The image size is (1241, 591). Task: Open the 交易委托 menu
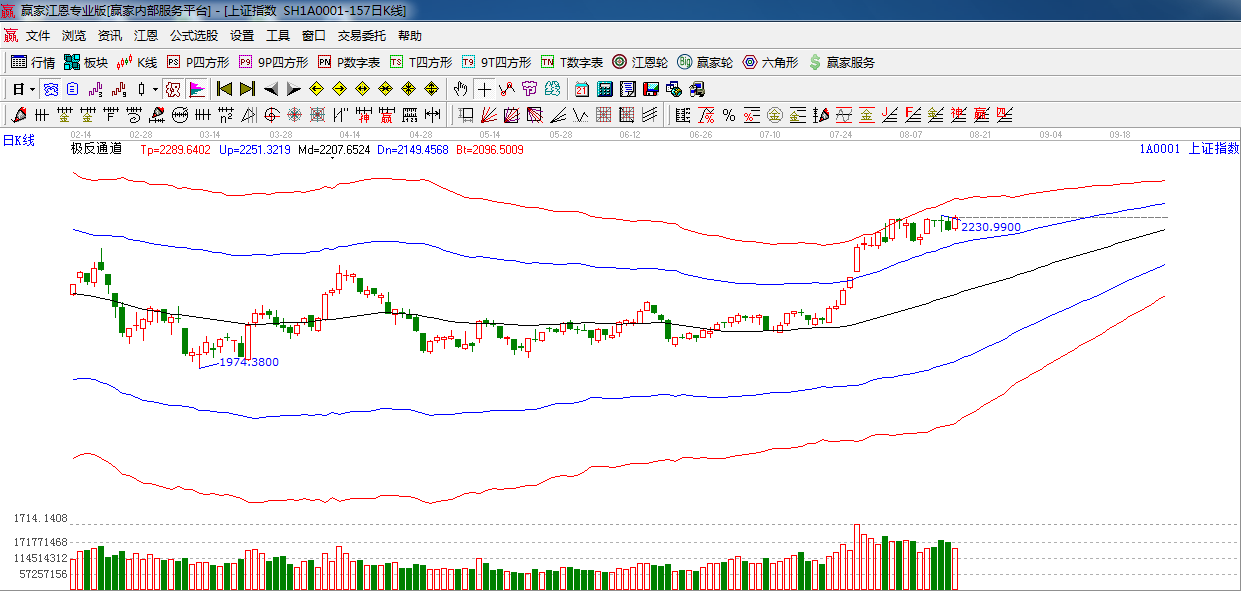[x=361, y=36]
